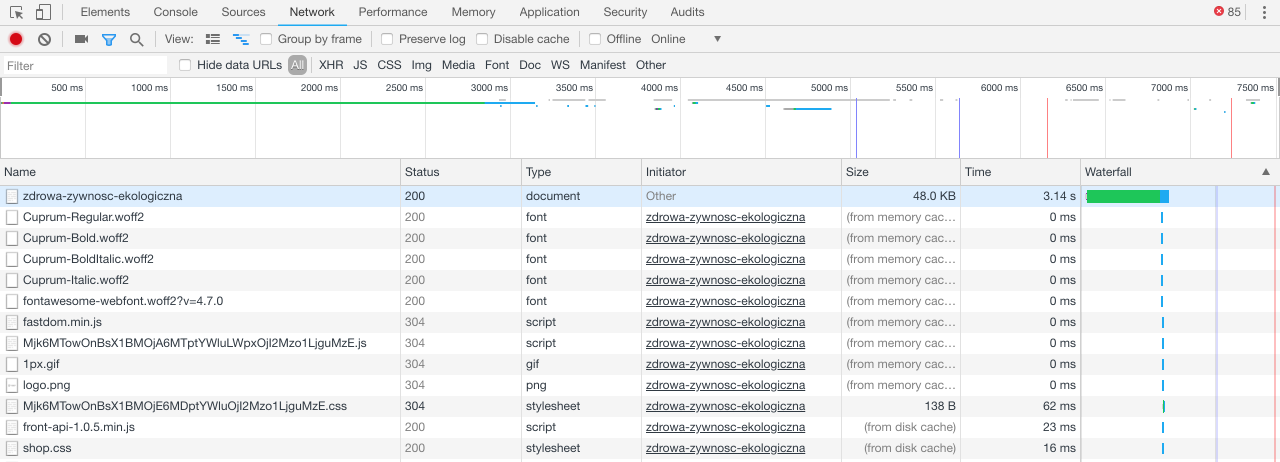Enable Group by frame checkbox
The image size is (1280, 462).
(266, 39)
